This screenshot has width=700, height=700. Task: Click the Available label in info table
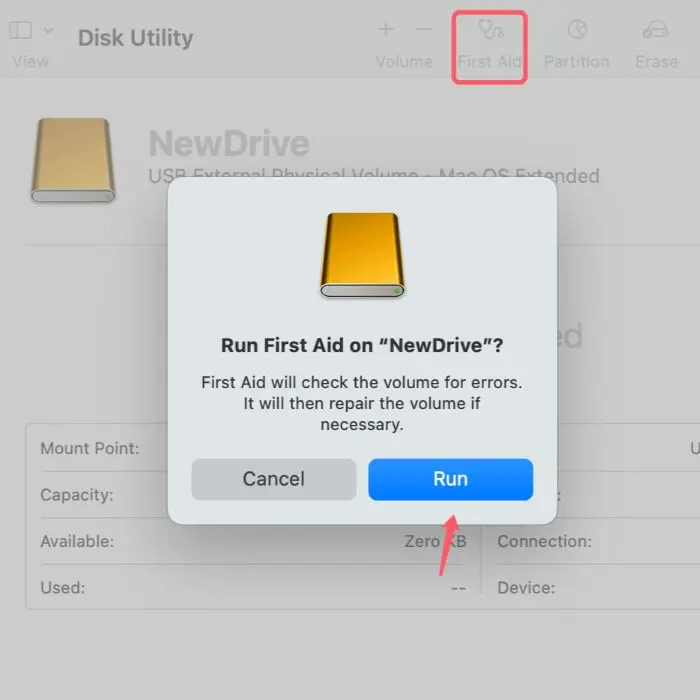77,541
